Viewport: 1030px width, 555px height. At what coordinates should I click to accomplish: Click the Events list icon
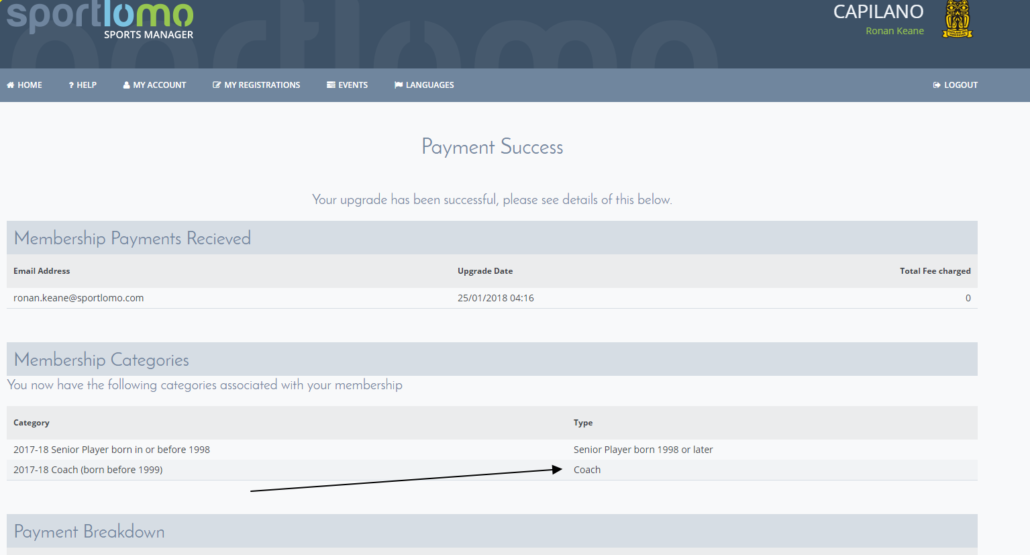331,85
